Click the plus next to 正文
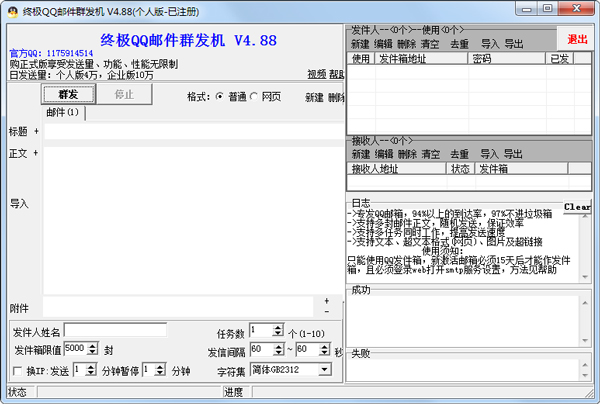The height and width of the screenshot is (404, 600). (x=36, y=153)
